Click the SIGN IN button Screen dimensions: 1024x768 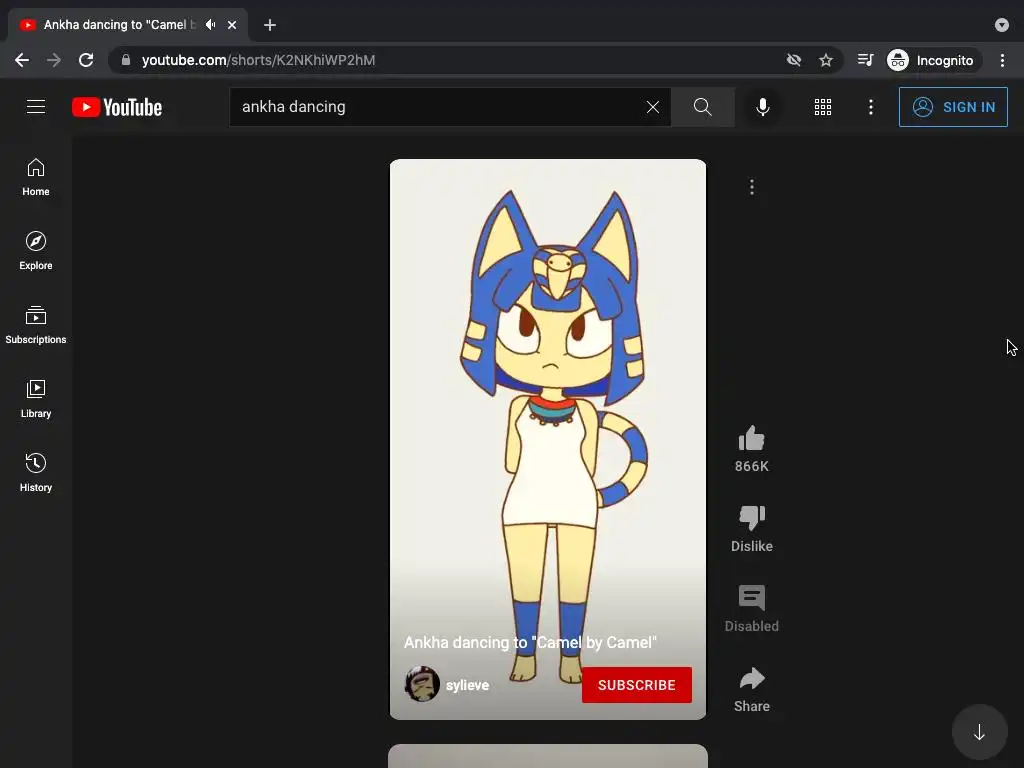953,107
